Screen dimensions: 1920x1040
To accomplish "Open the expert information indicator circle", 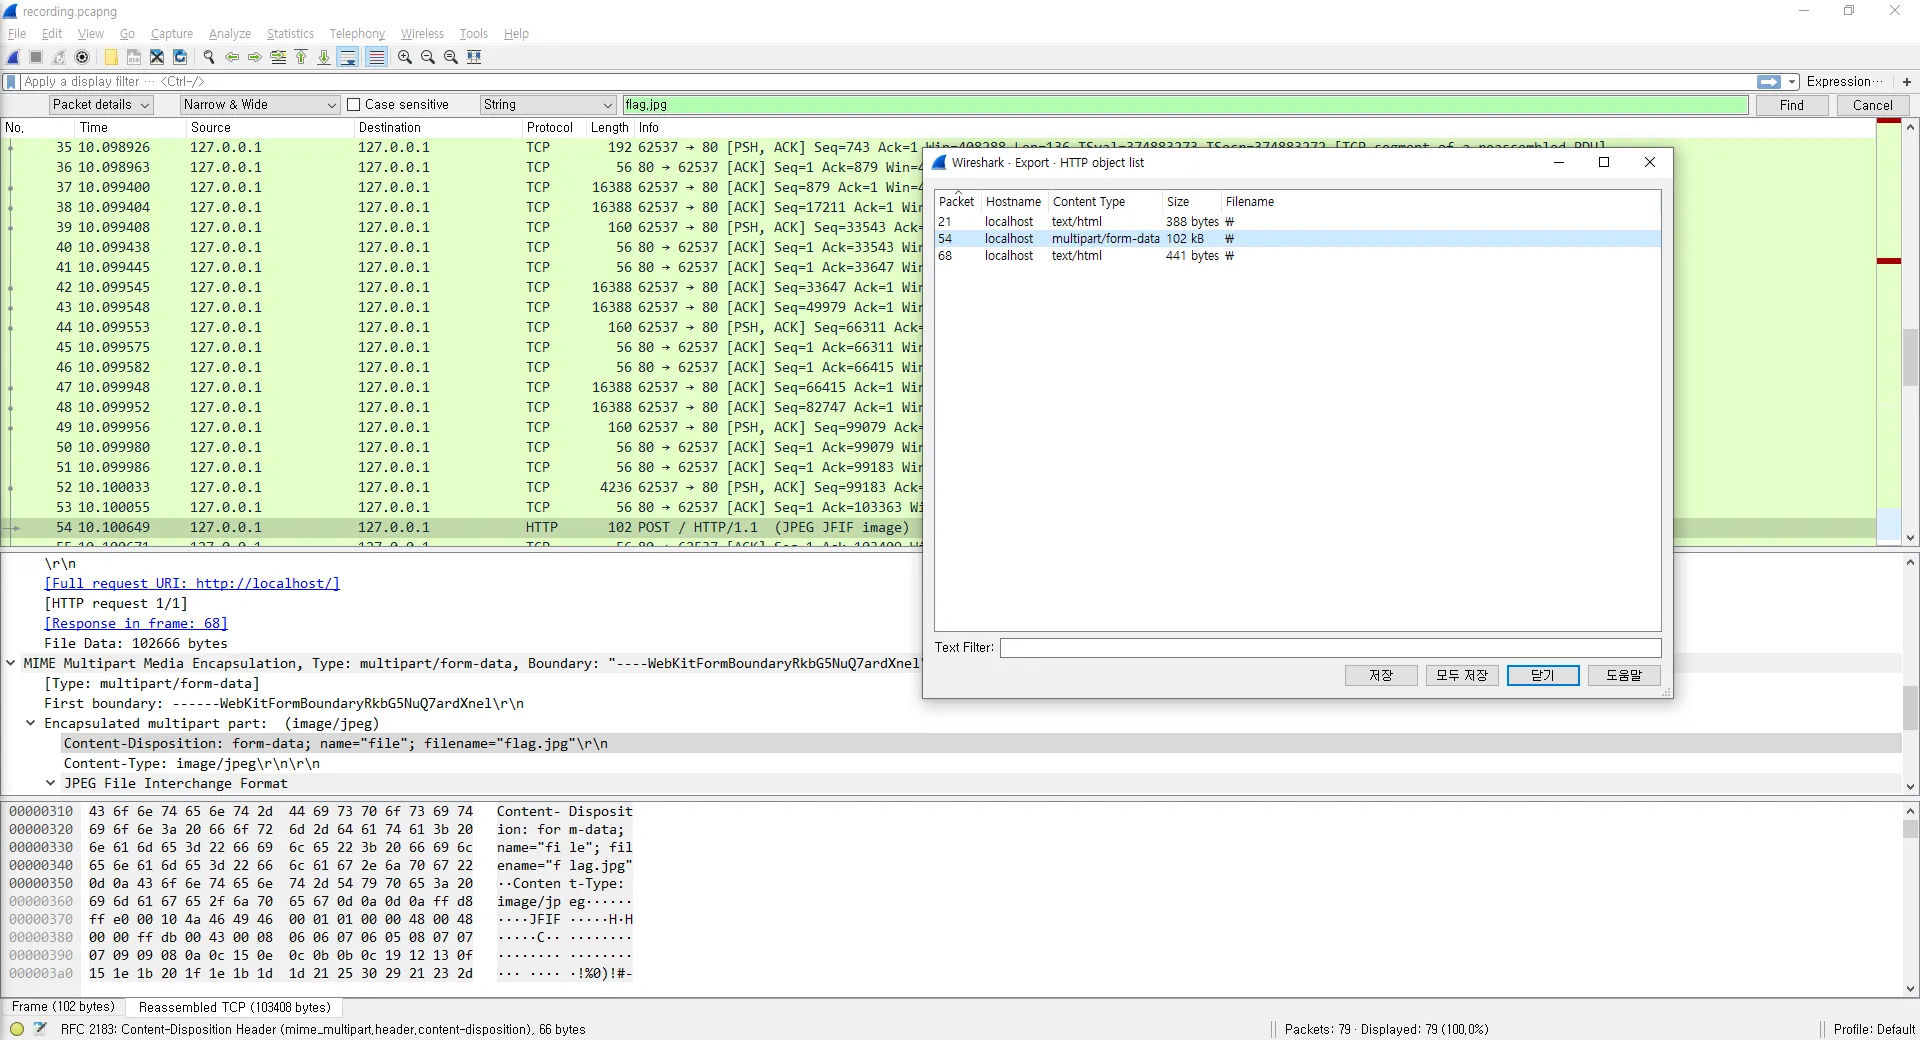I will point(17,1029).
